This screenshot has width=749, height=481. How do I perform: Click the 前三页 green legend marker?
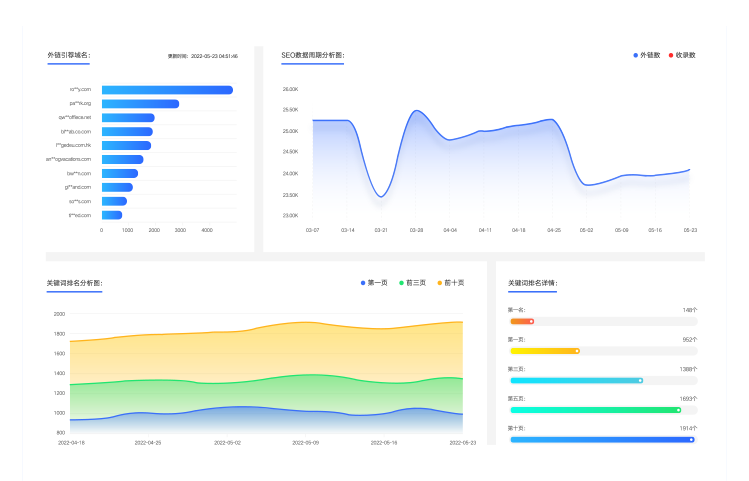pyautogui.click(x=401, y=283)
